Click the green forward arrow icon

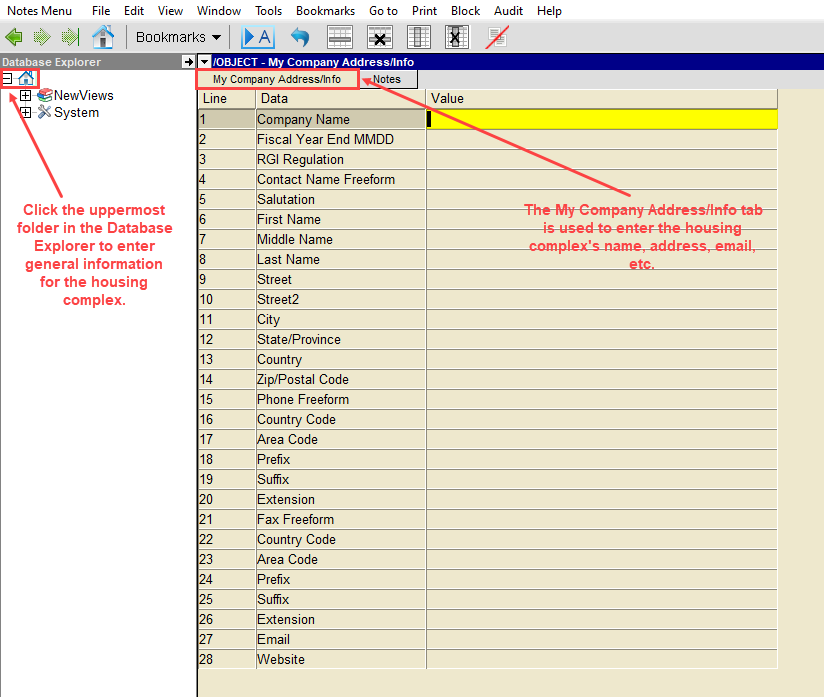42,38
